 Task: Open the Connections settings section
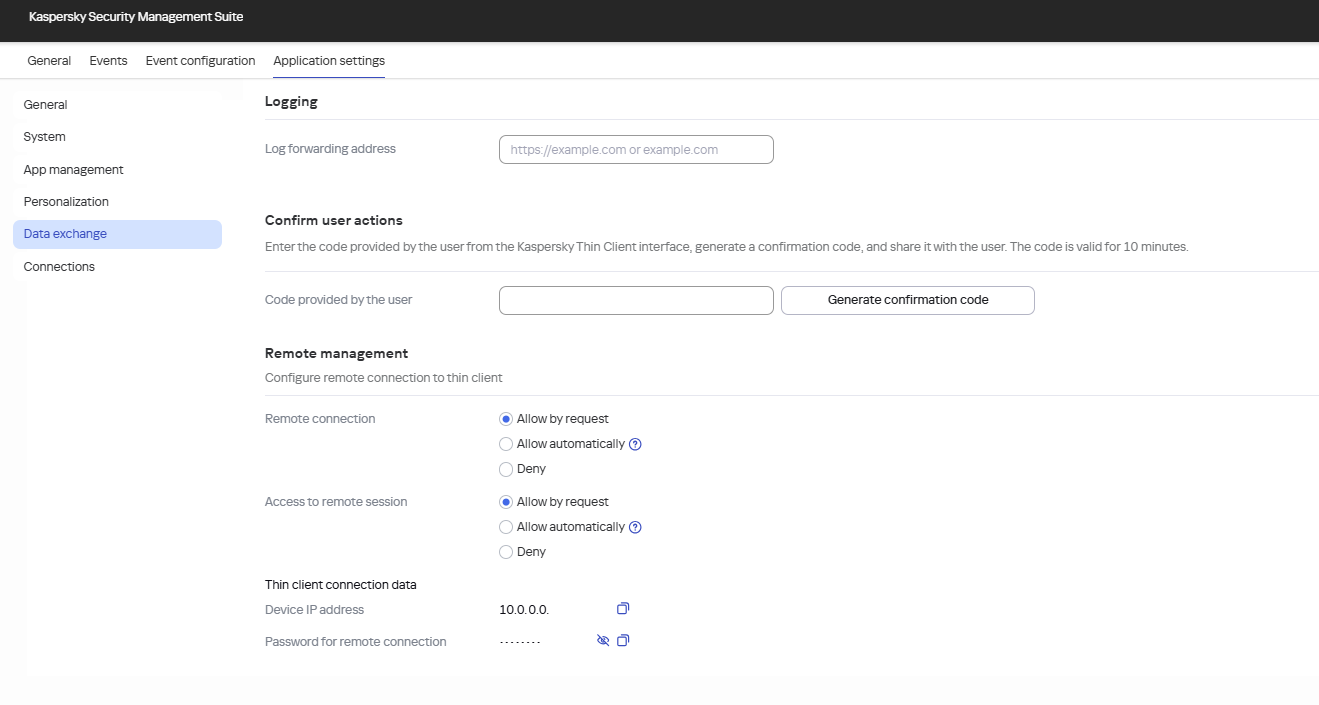tap(59, 266)
